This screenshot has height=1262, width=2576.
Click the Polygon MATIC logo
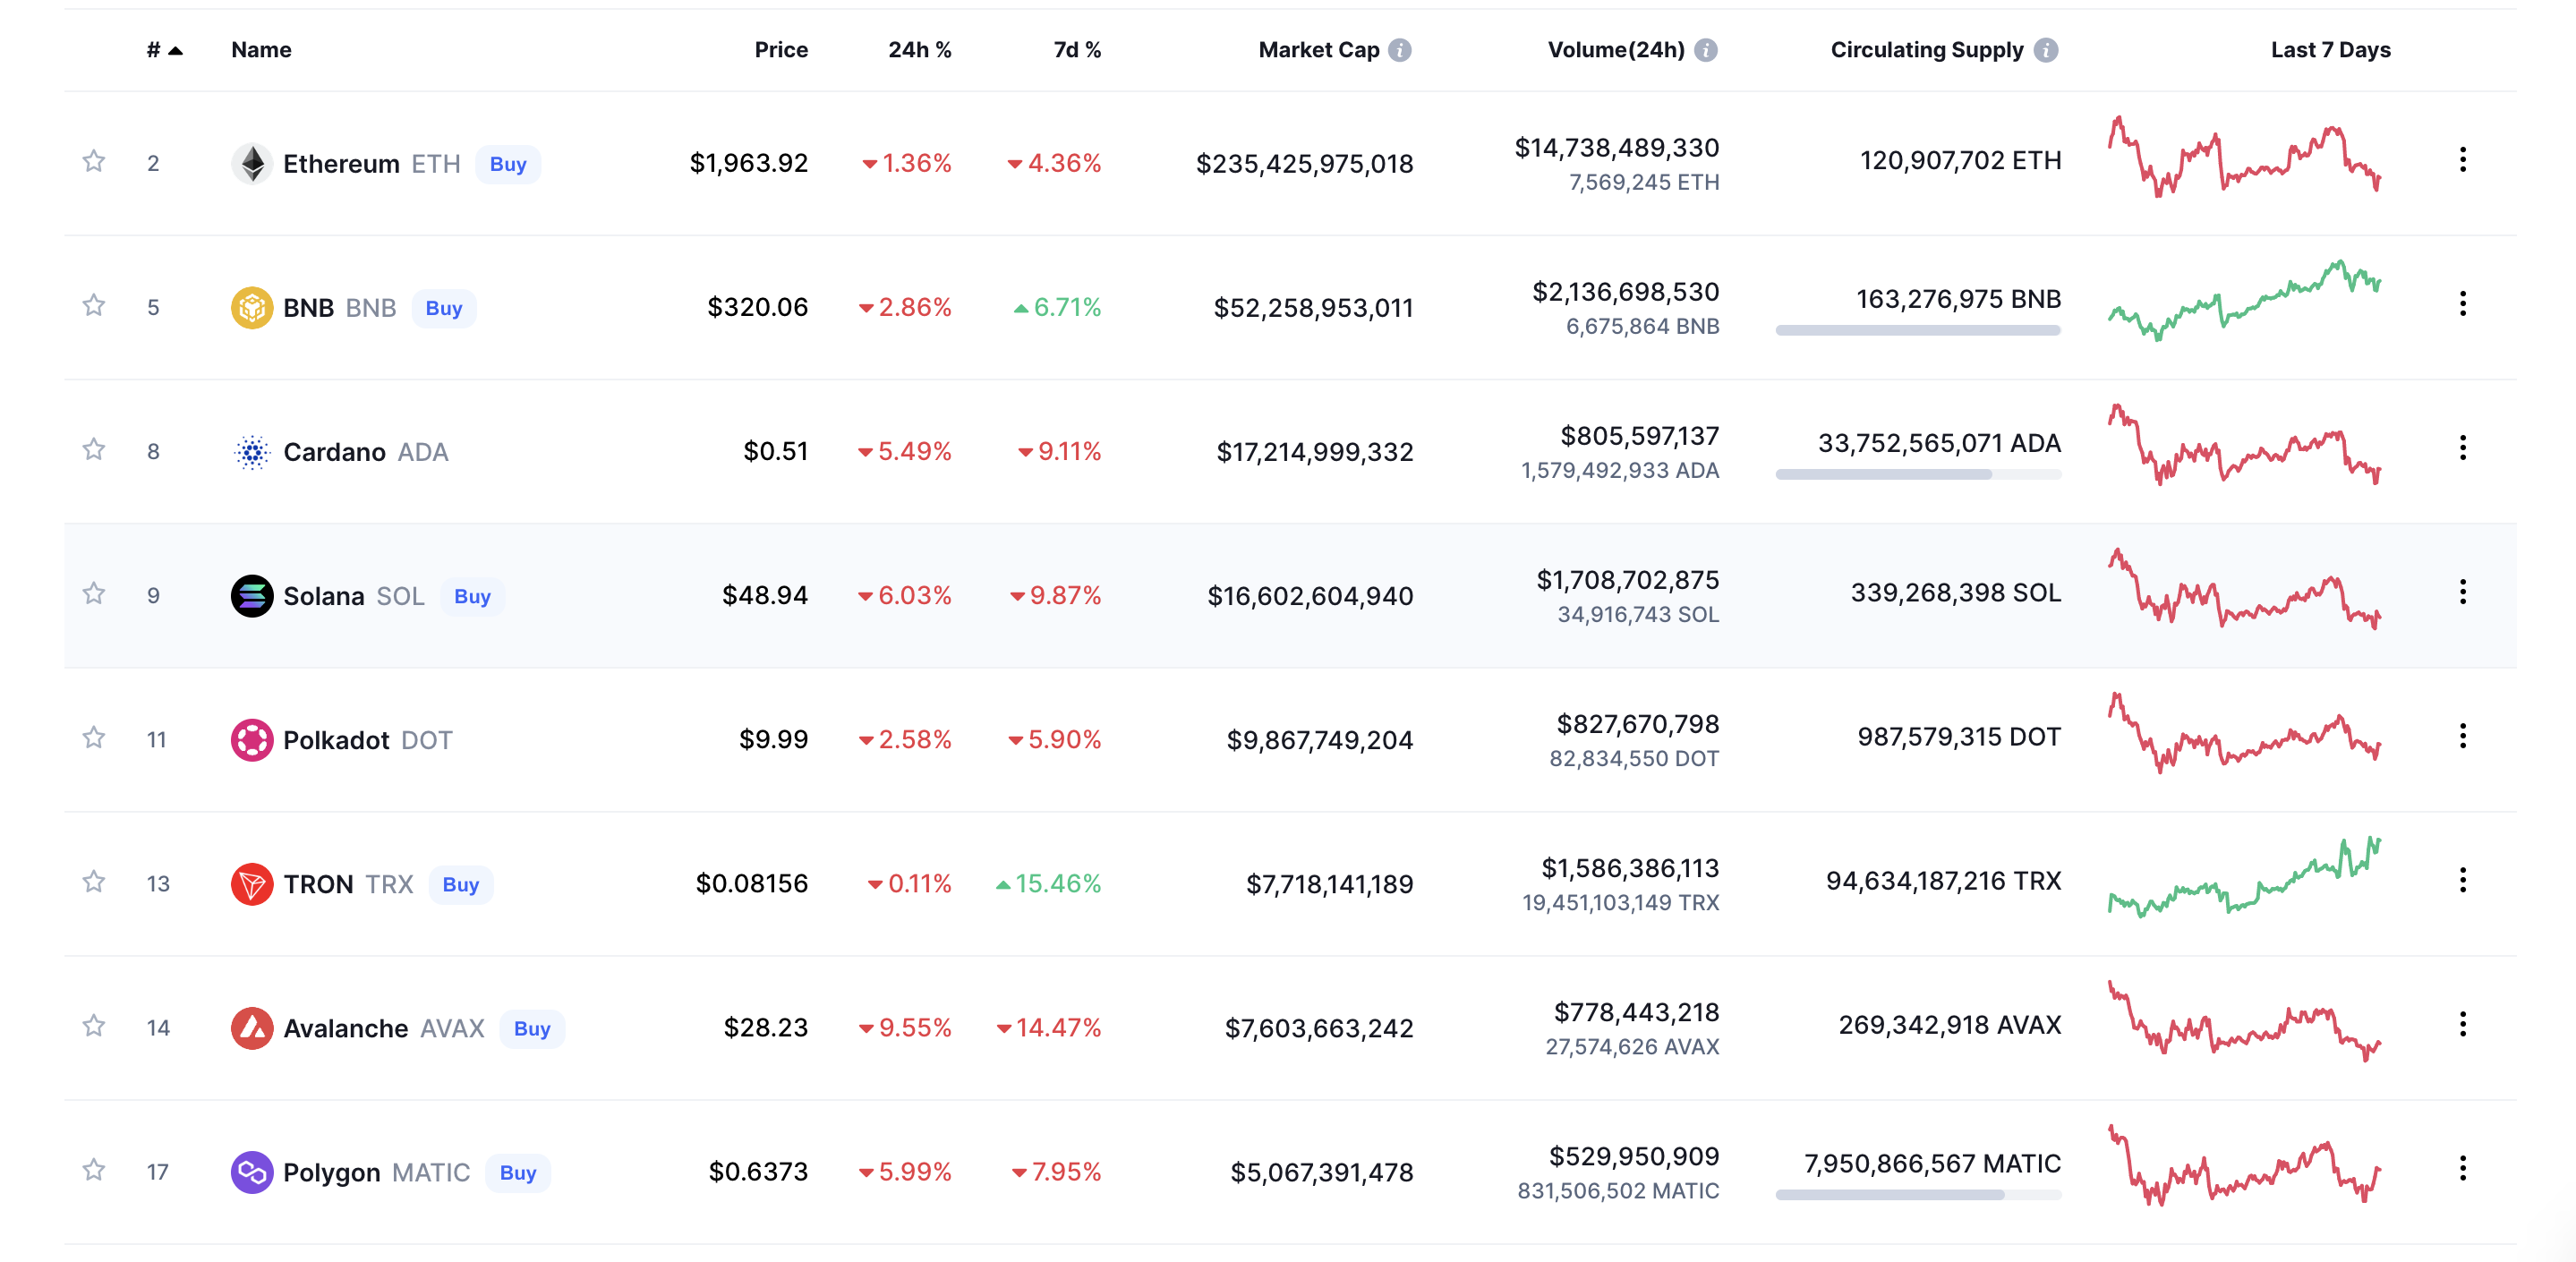point(253,1171)
